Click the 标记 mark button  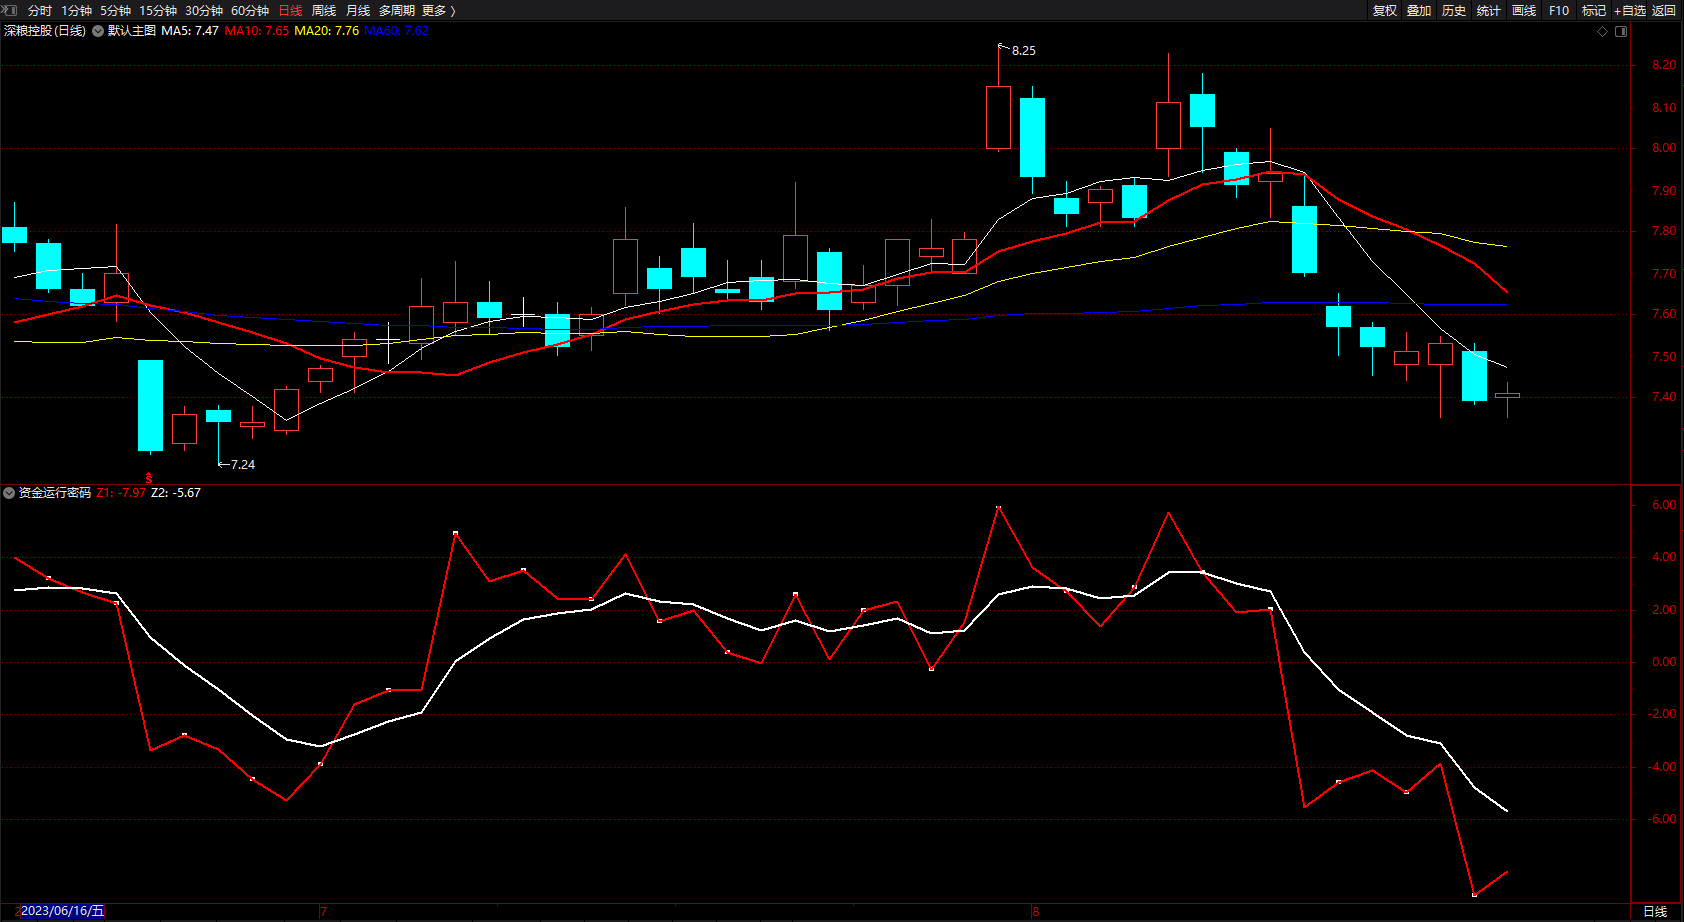click(x=1594, y=11)
